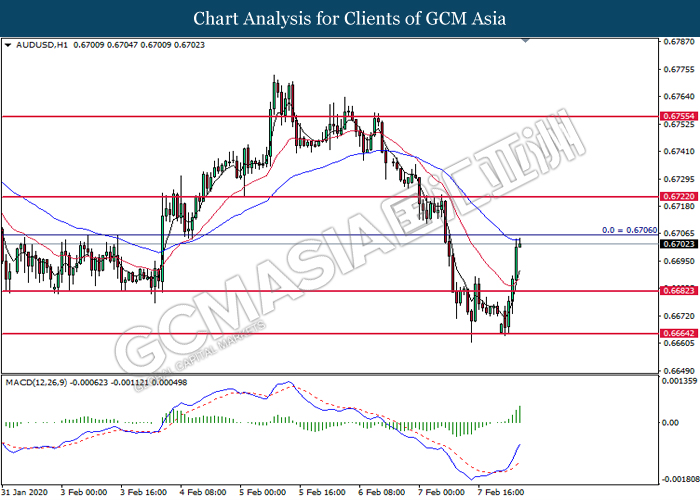This screenshot has width=700, height=500.
Task: Click the chart shift marker triangle at top
Action: click(x=525, y=41)
